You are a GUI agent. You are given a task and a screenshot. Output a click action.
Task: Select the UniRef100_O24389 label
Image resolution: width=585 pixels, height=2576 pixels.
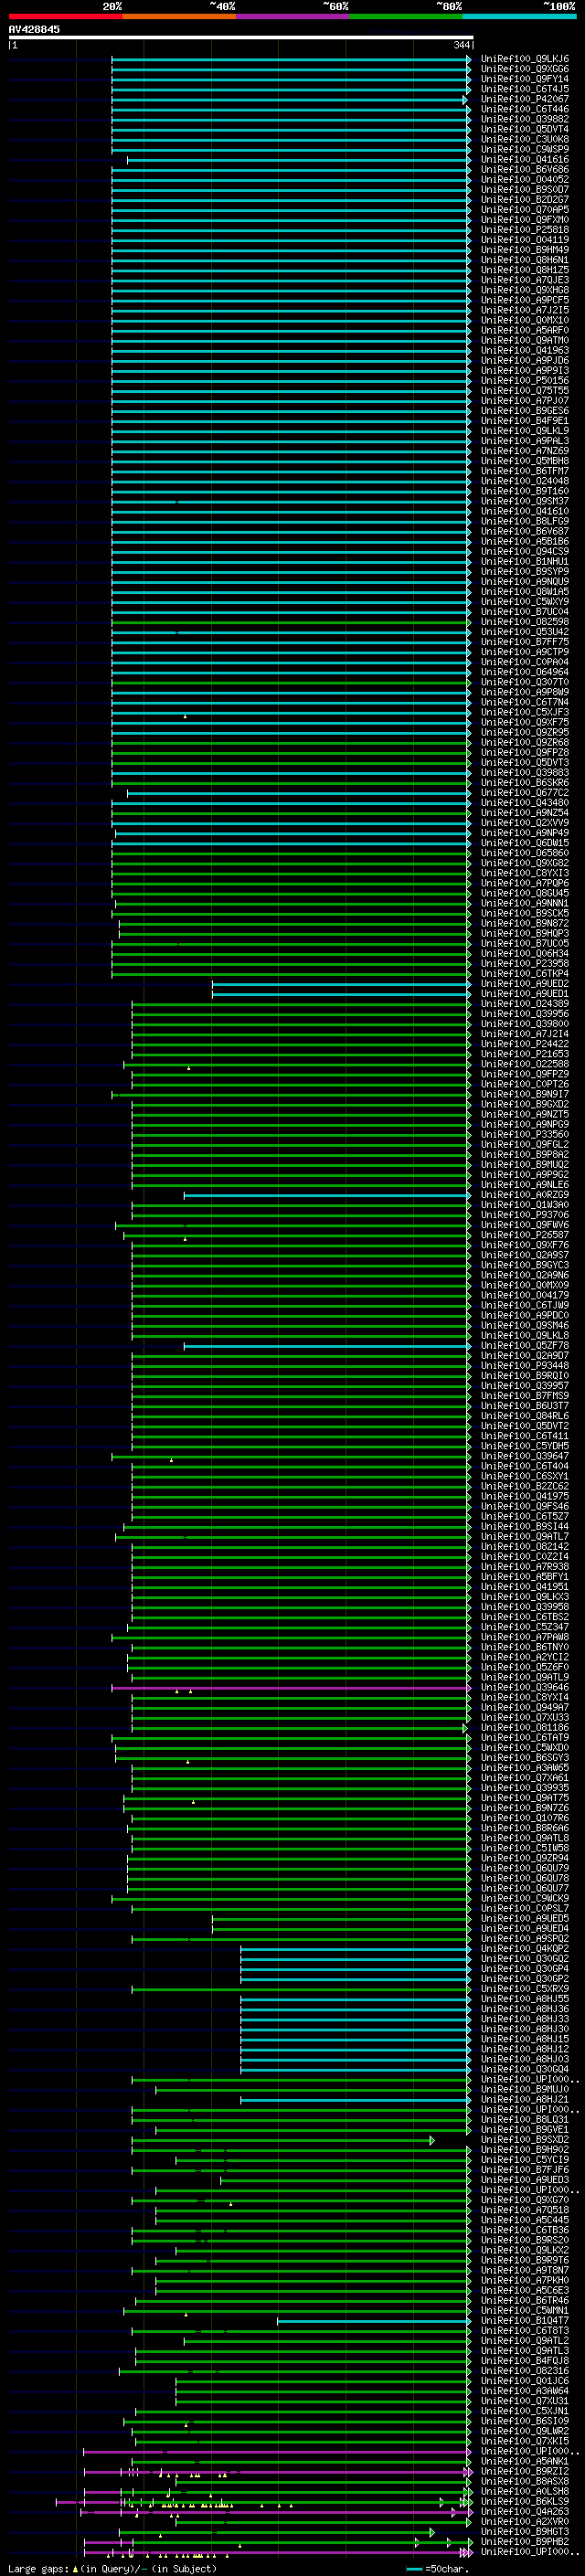[x=524, y=1004]
